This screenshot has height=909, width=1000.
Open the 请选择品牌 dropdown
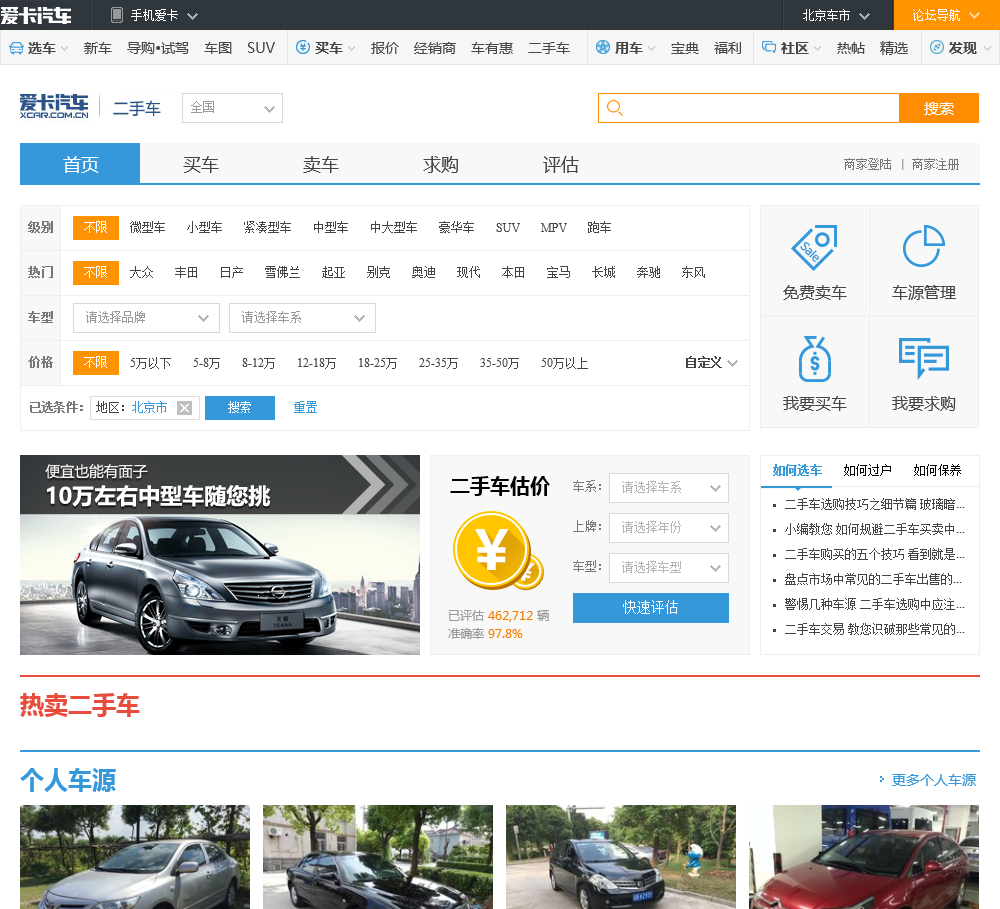[x=147, y=318]
